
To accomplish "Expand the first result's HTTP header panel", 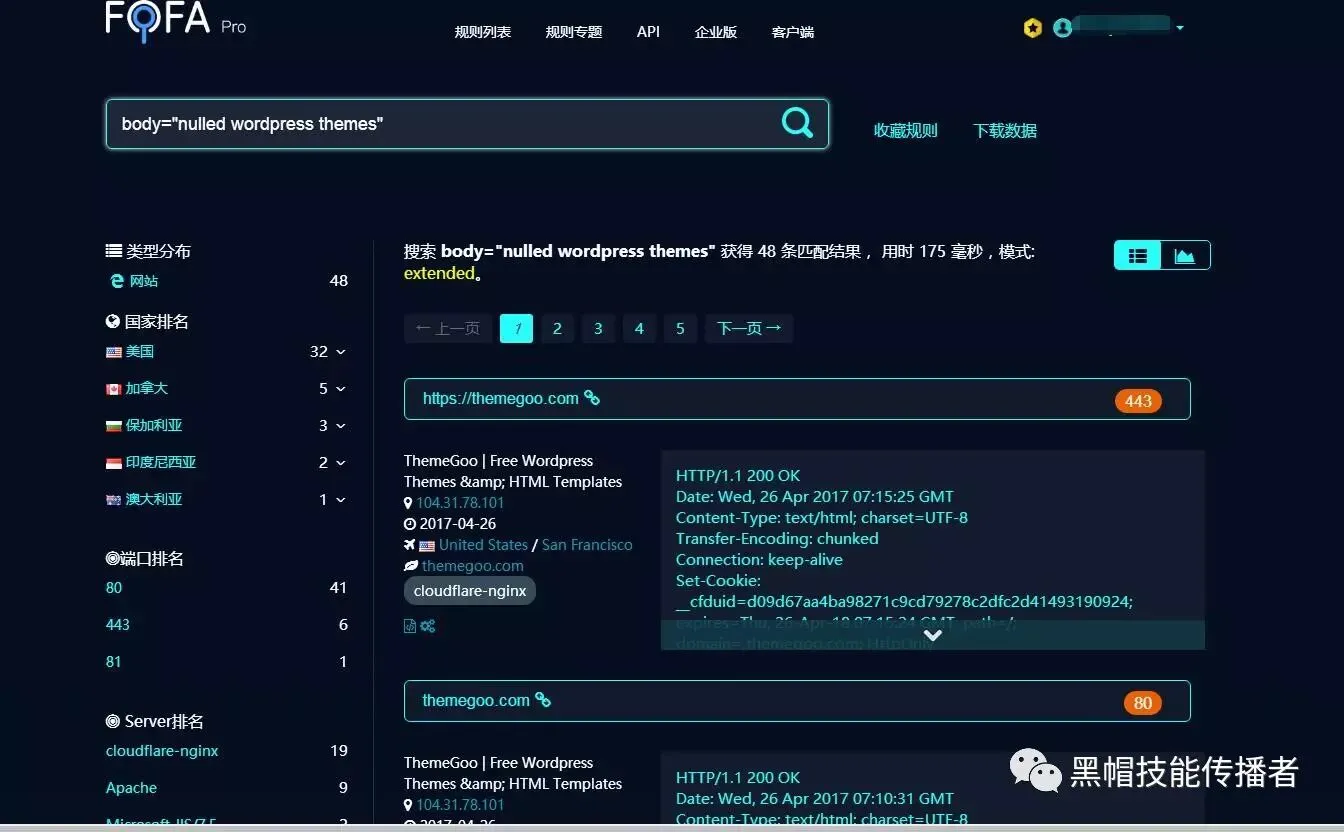I will pos(933,635).
